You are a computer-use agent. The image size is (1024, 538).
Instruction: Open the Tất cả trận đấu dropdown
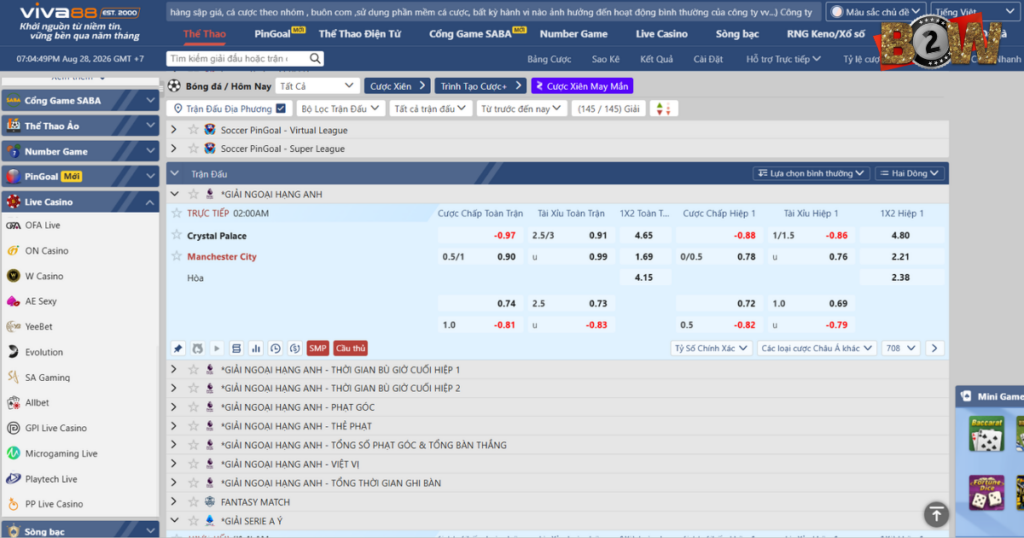click(x=430, y=109)
